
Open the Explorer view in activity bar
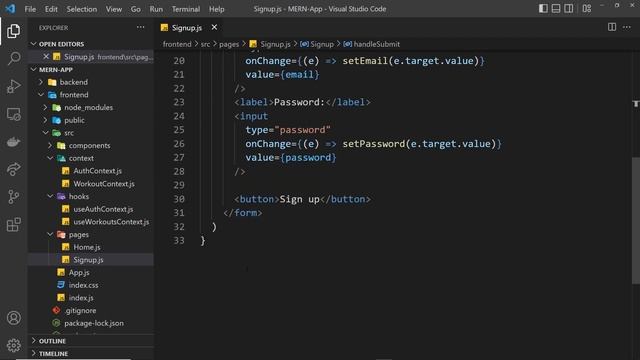(x=13, y=31)
